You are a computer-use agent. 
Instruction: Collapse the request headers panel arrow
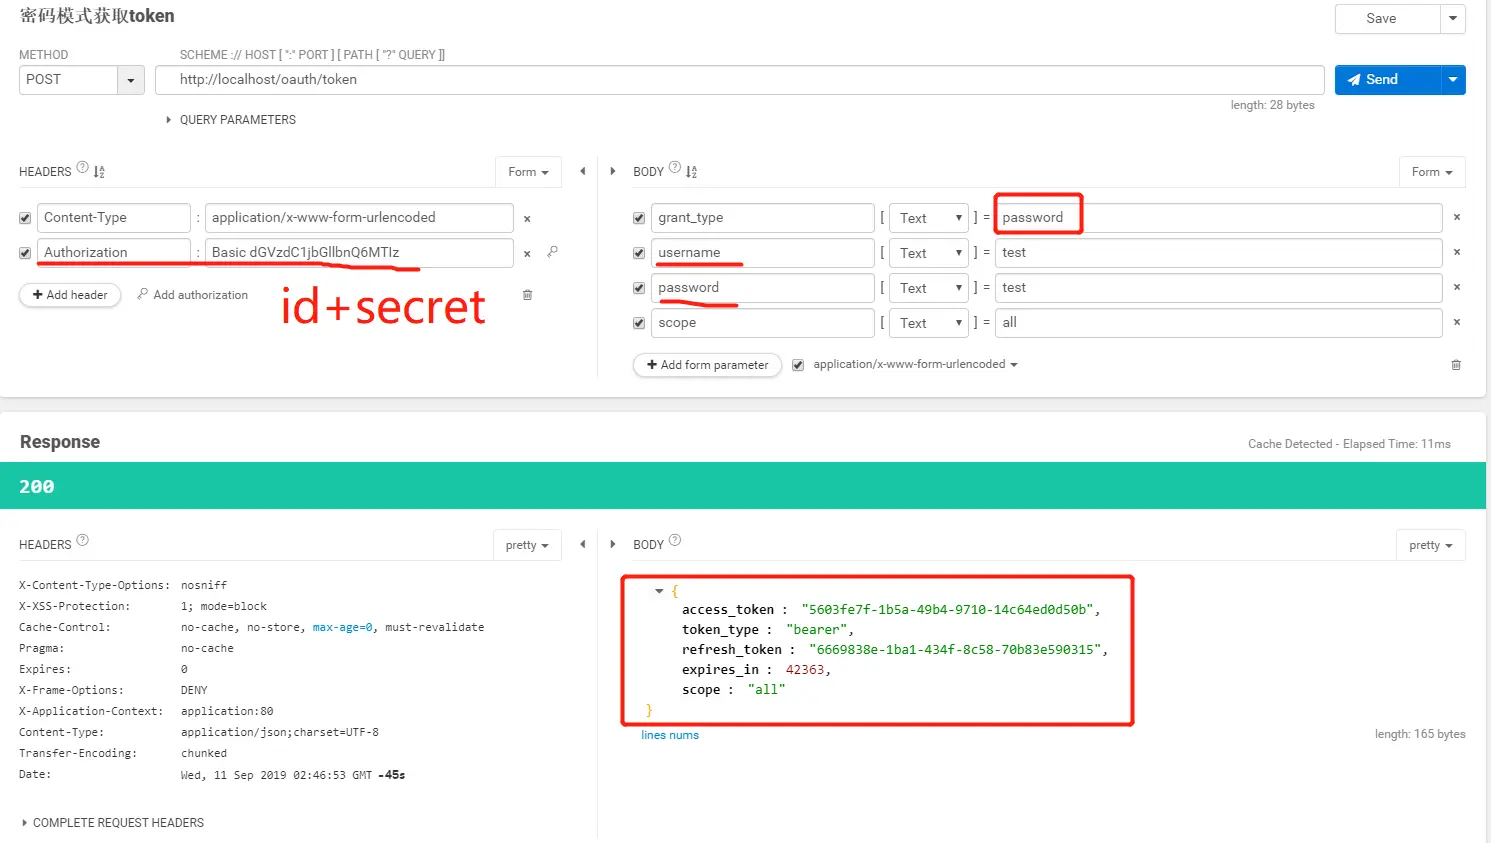click(583, 171)
